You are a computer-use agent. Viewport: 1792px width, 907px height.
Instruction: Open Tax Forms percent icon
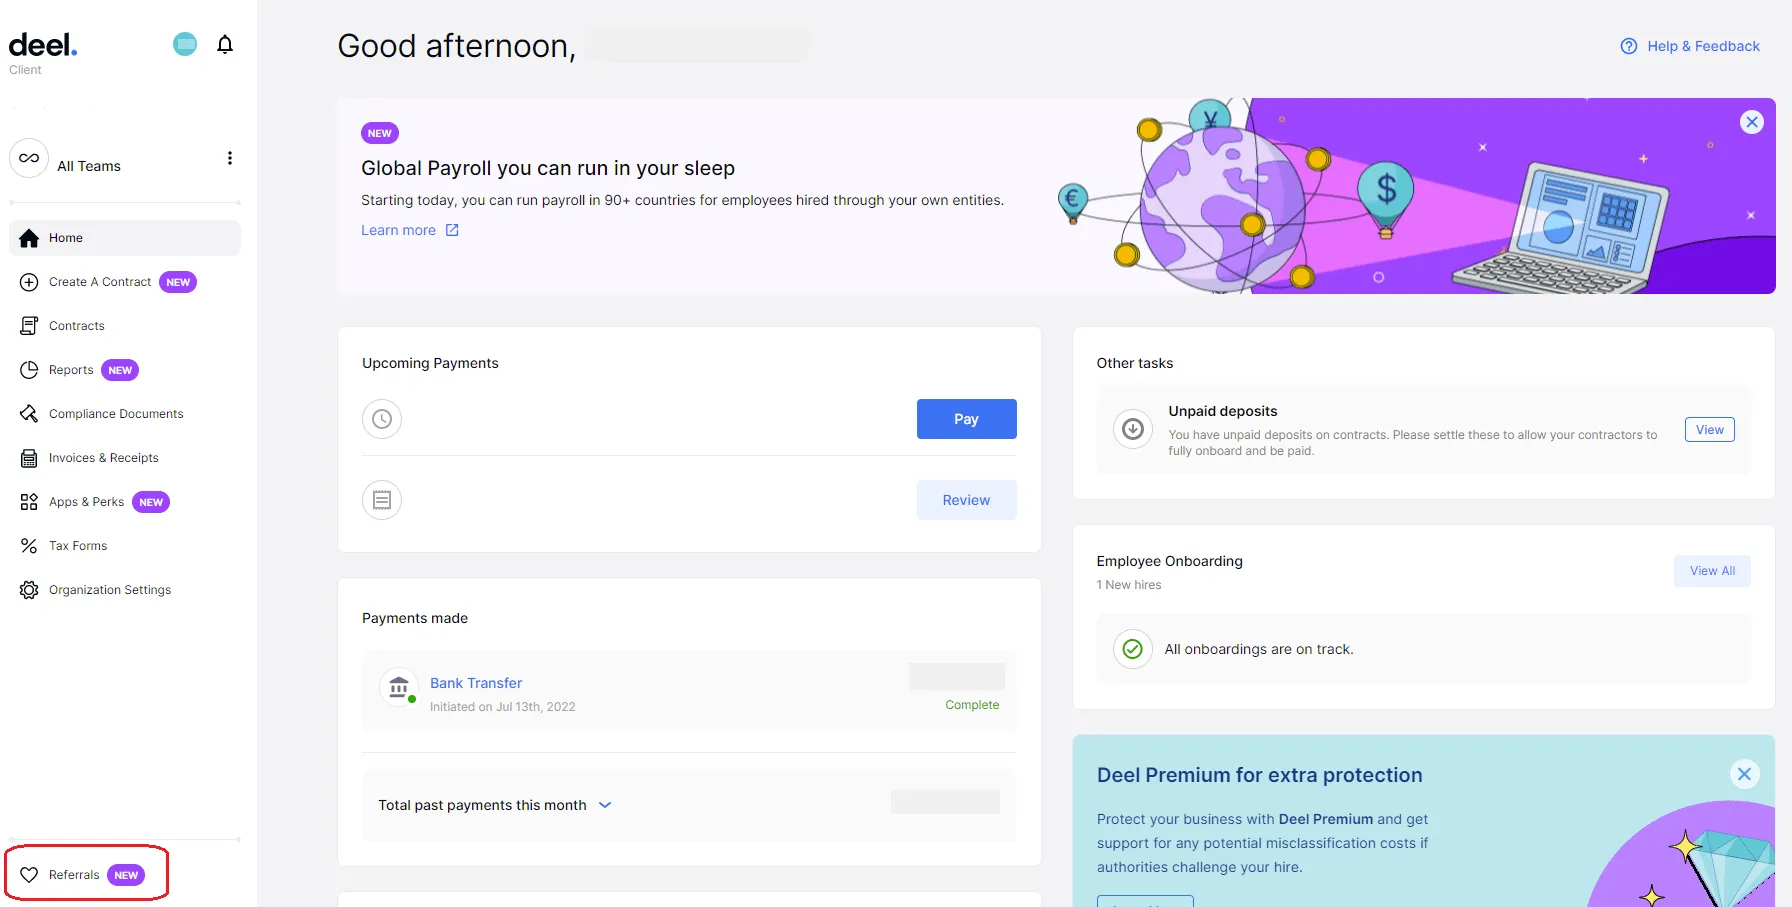(29, 546)
